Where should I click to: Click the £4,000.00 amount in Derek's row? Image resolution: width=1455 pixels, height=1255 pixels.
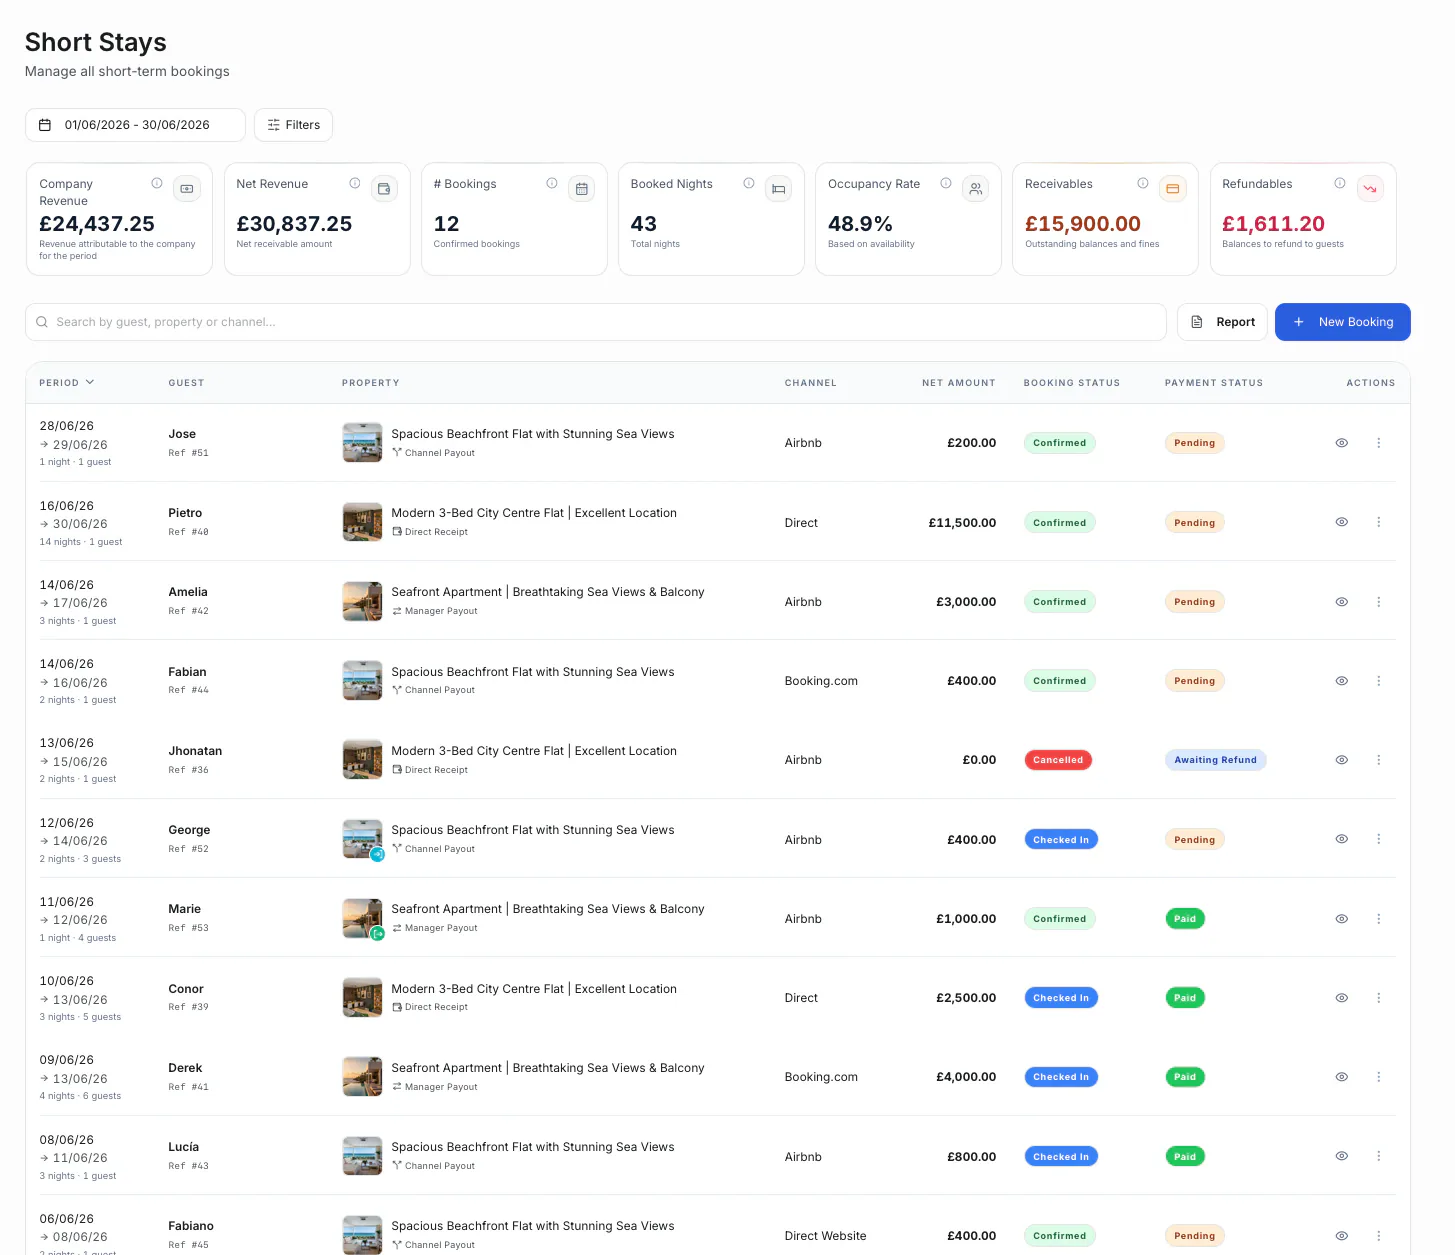(966, 1077)
